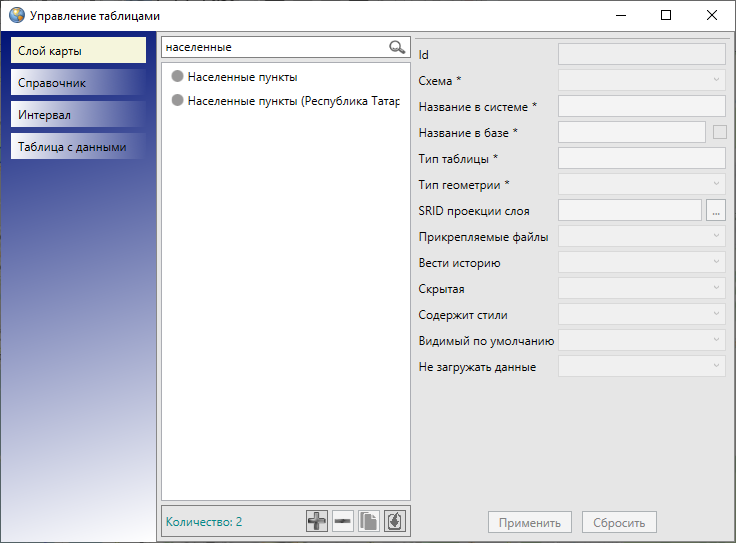Click the search magnifier icon
The image size is (736, 543).
[x=397, y=47]
